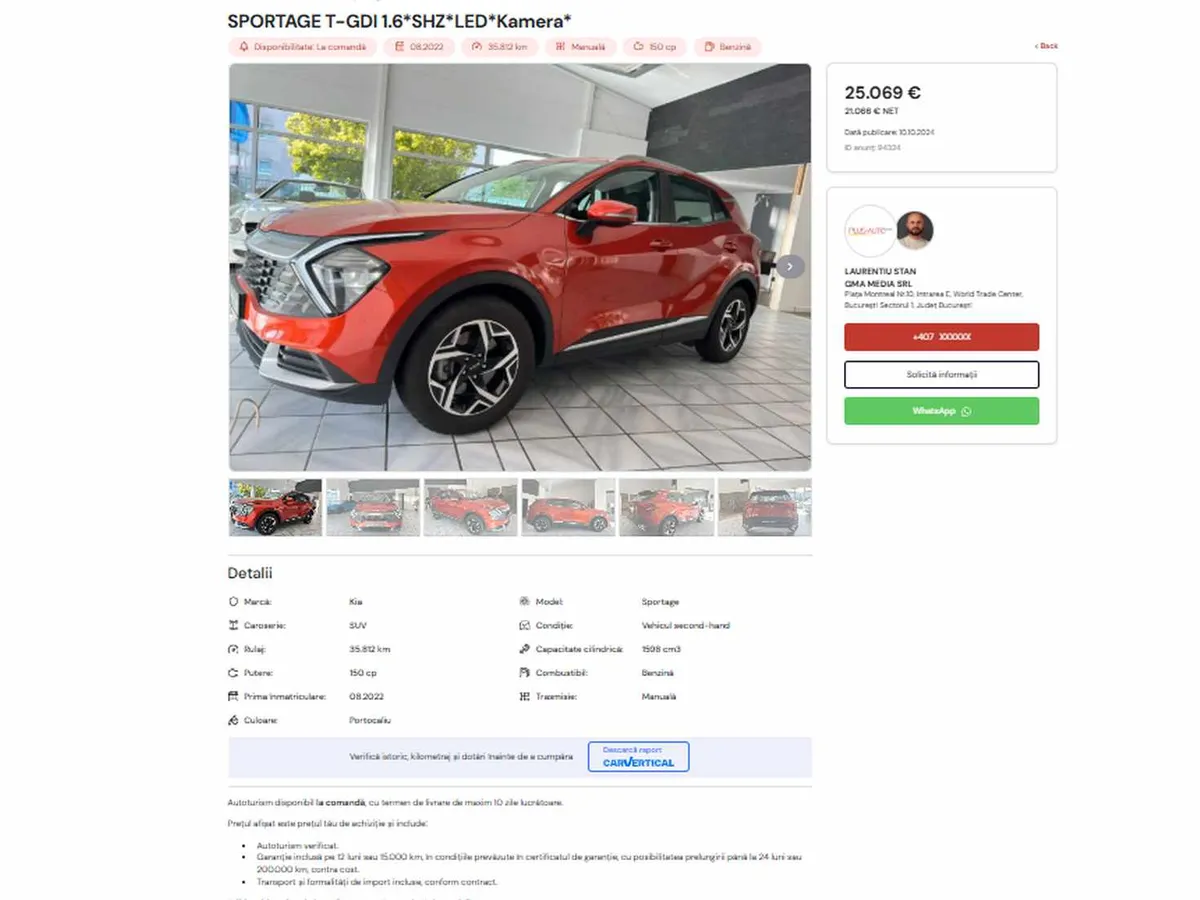Open WhatsApp chat with the seller
The height and width of the screenshot is (900, 1200).
click(x=941, y=411)
